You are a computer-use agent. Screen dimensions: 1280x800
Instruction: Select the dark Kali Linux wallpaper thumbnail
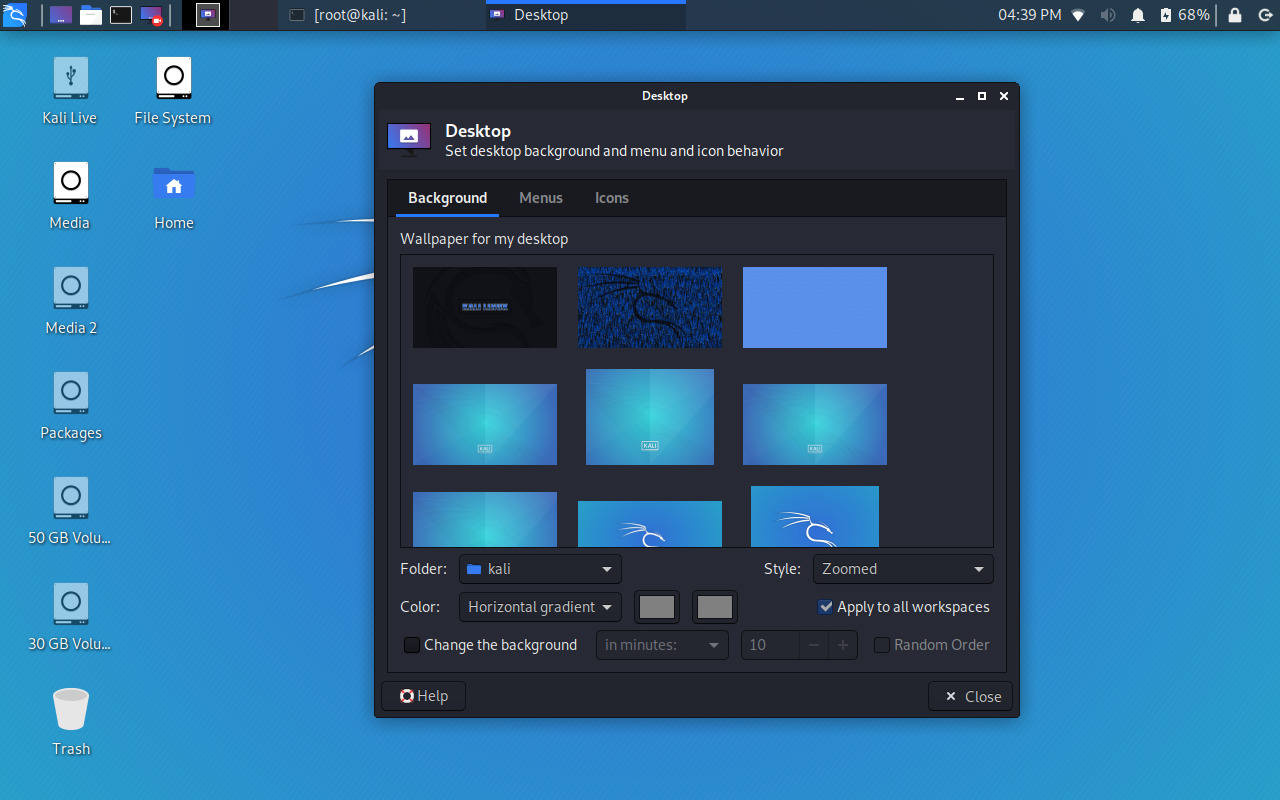(x=484, y=307)
